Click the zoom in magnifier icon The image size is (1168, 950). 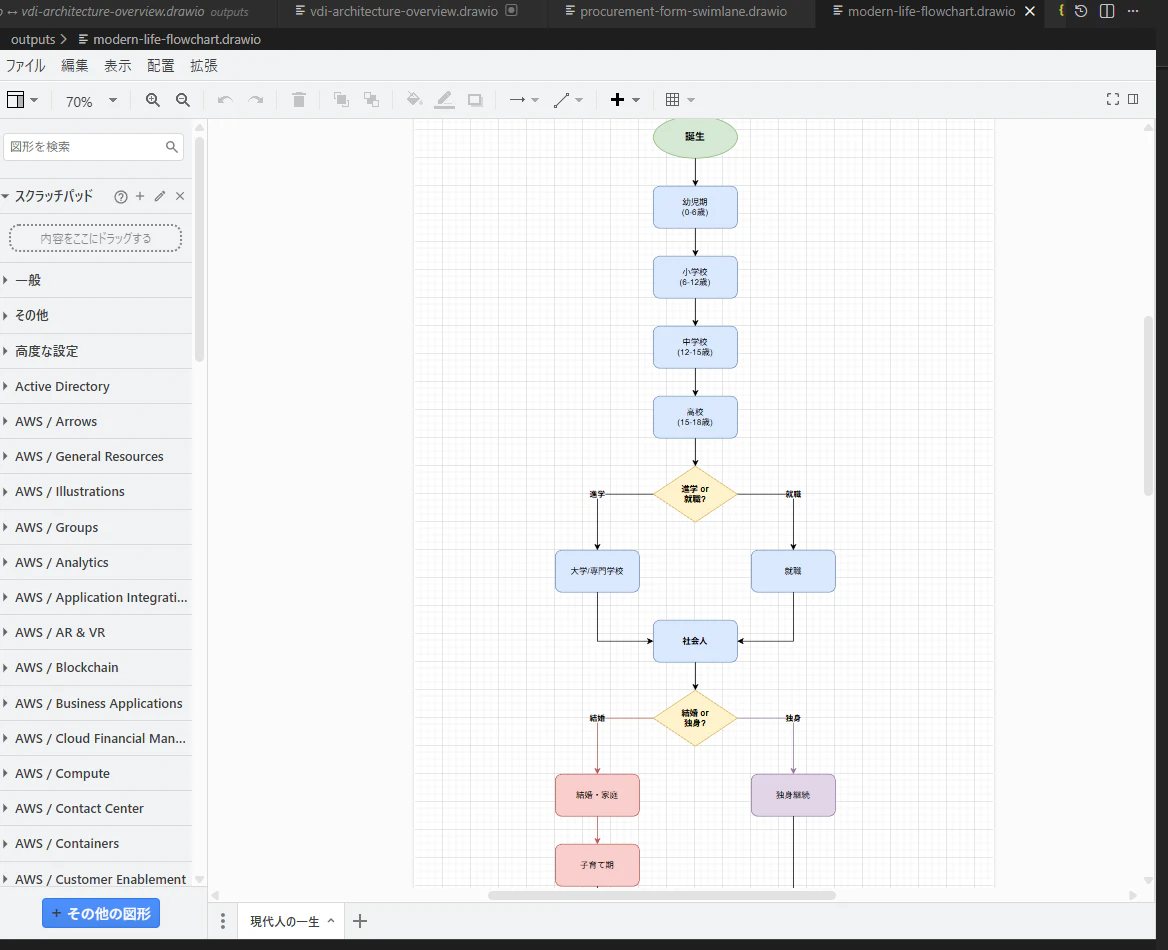click(153, 100)
